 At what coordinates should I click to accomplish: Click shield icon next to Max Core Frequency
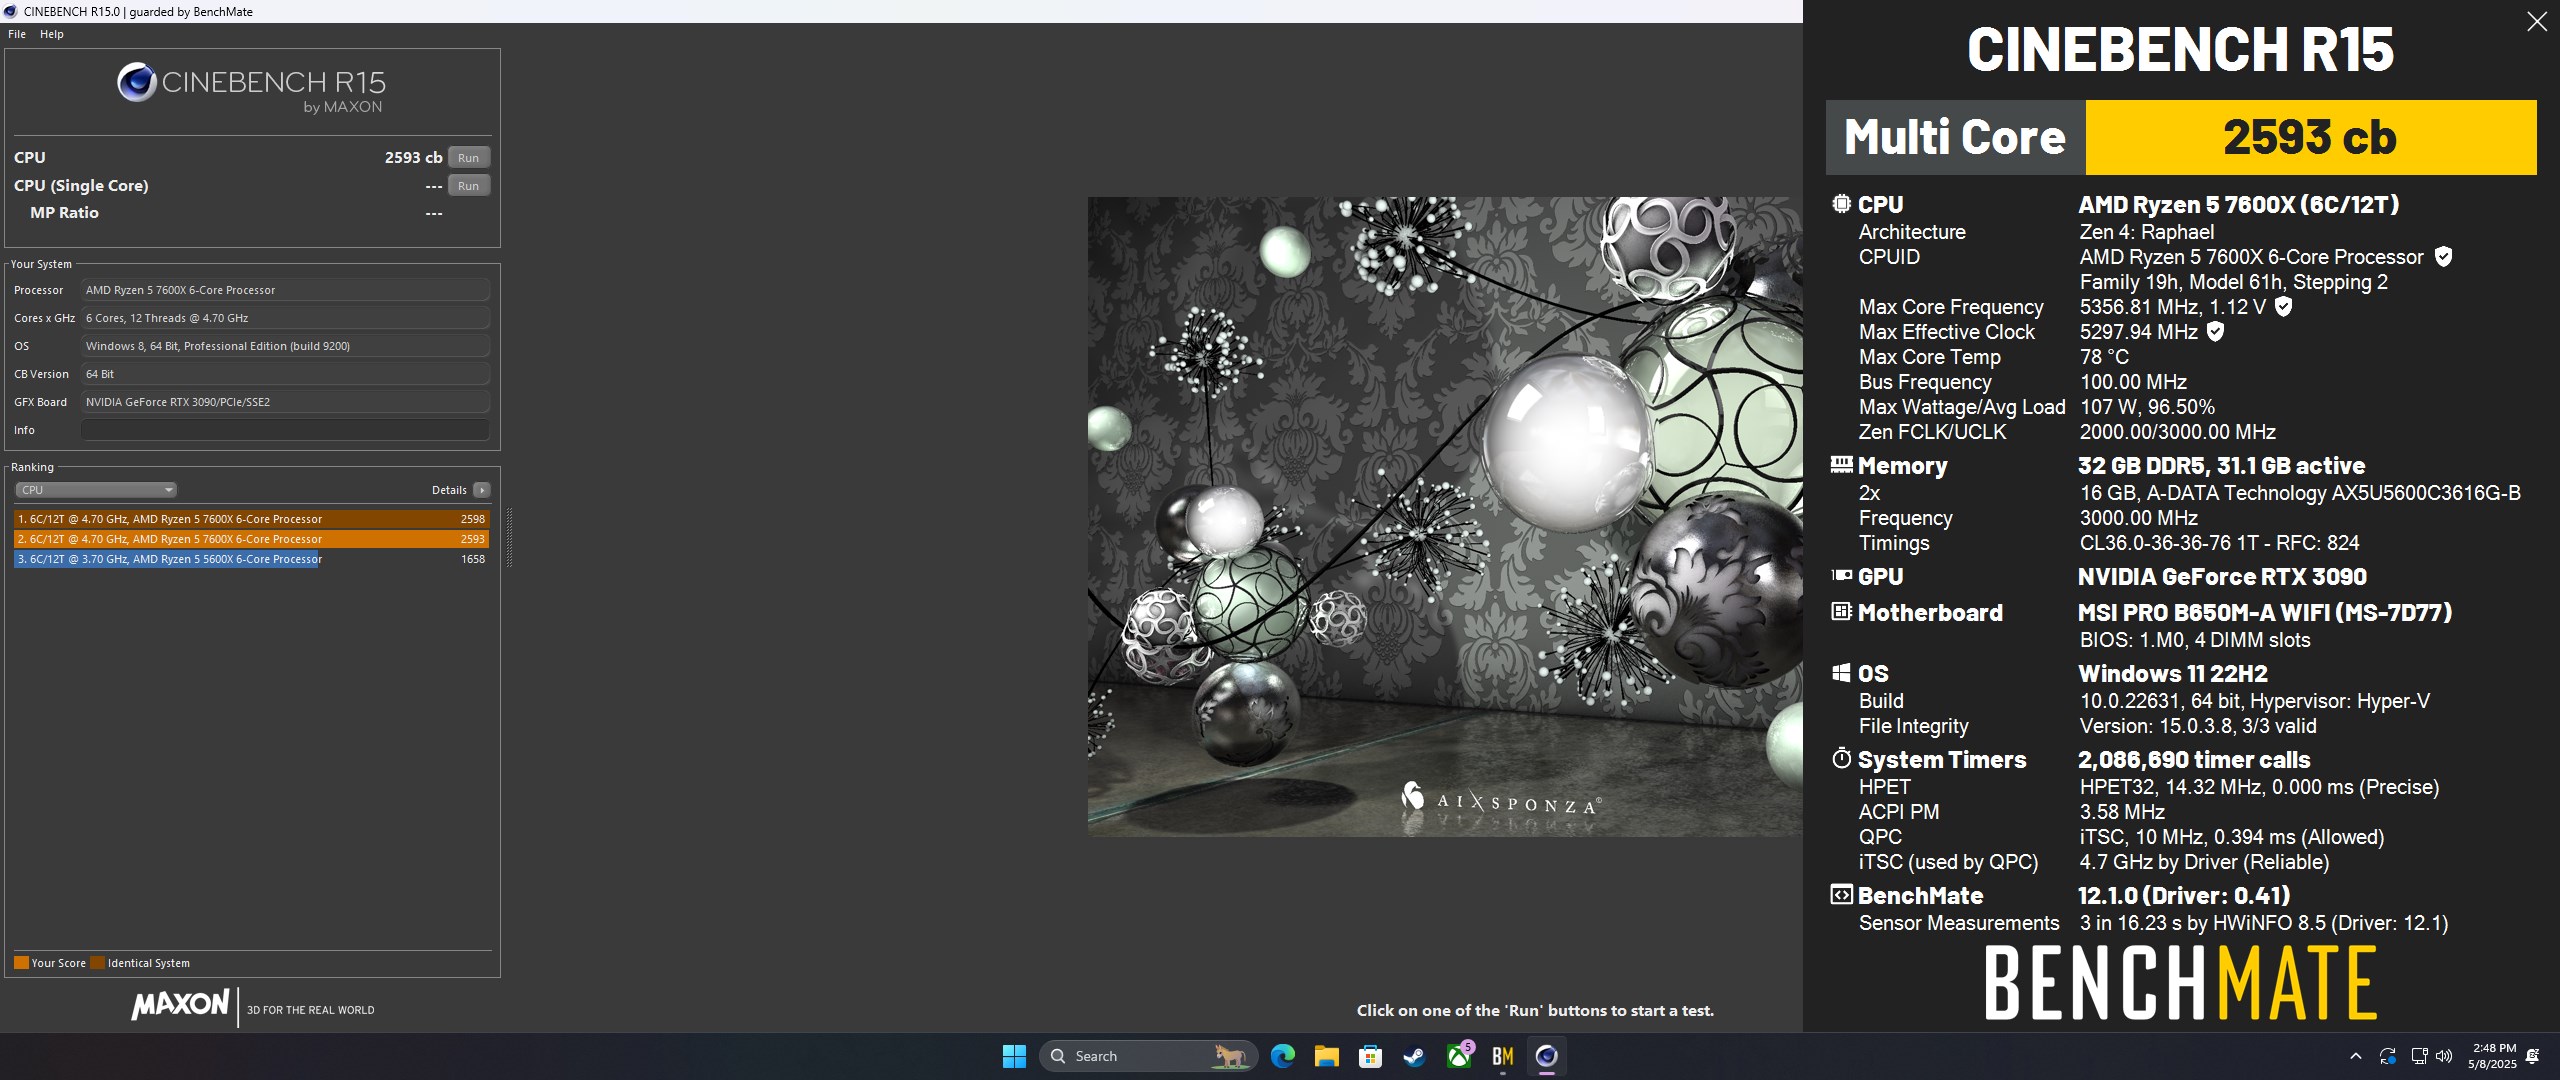pos(2283,307)
